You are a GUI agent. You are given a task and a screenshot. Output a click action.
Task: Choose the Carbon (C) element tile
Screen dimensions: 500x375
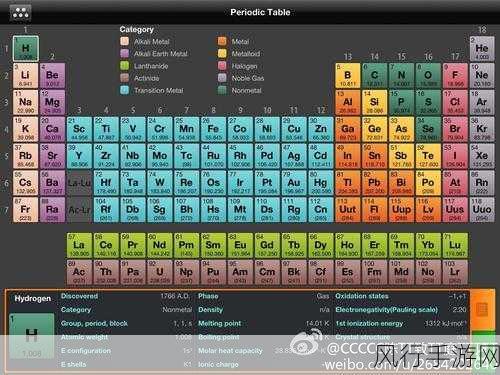click(x=374, y=75)
